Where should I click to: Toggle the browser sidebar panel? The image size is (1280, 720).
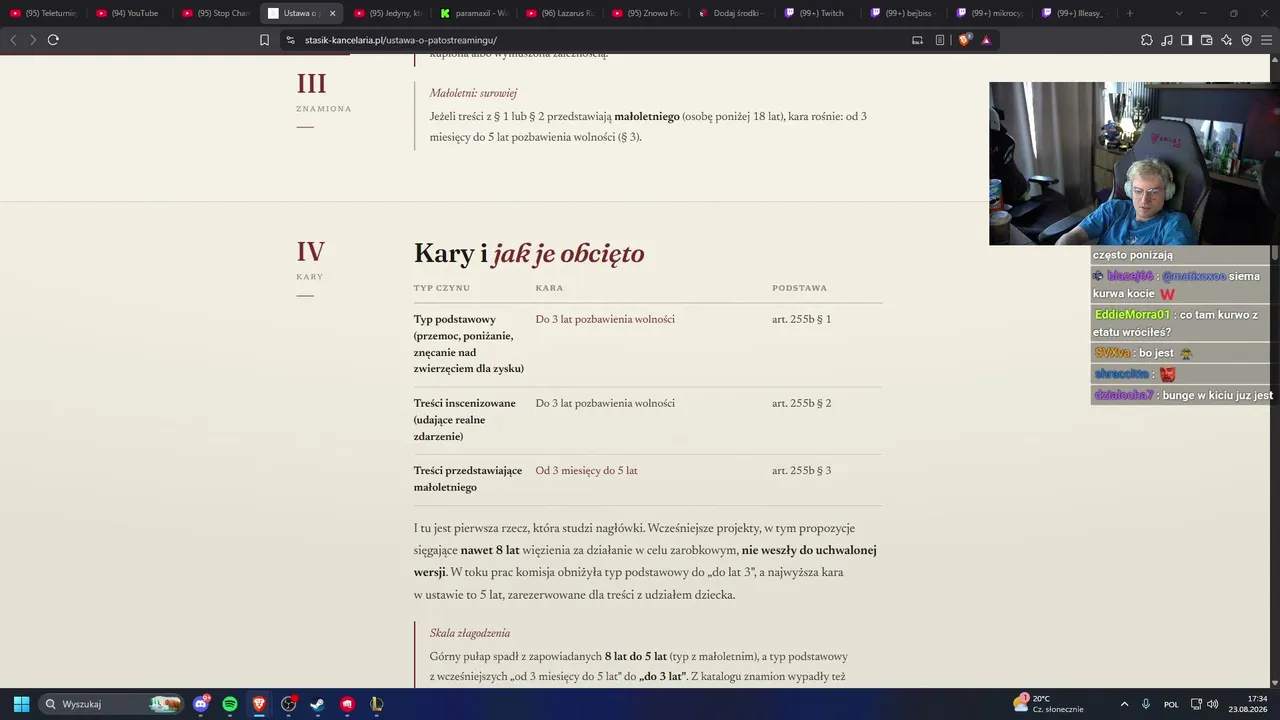pyautogui.click(x=1187, y=40)
